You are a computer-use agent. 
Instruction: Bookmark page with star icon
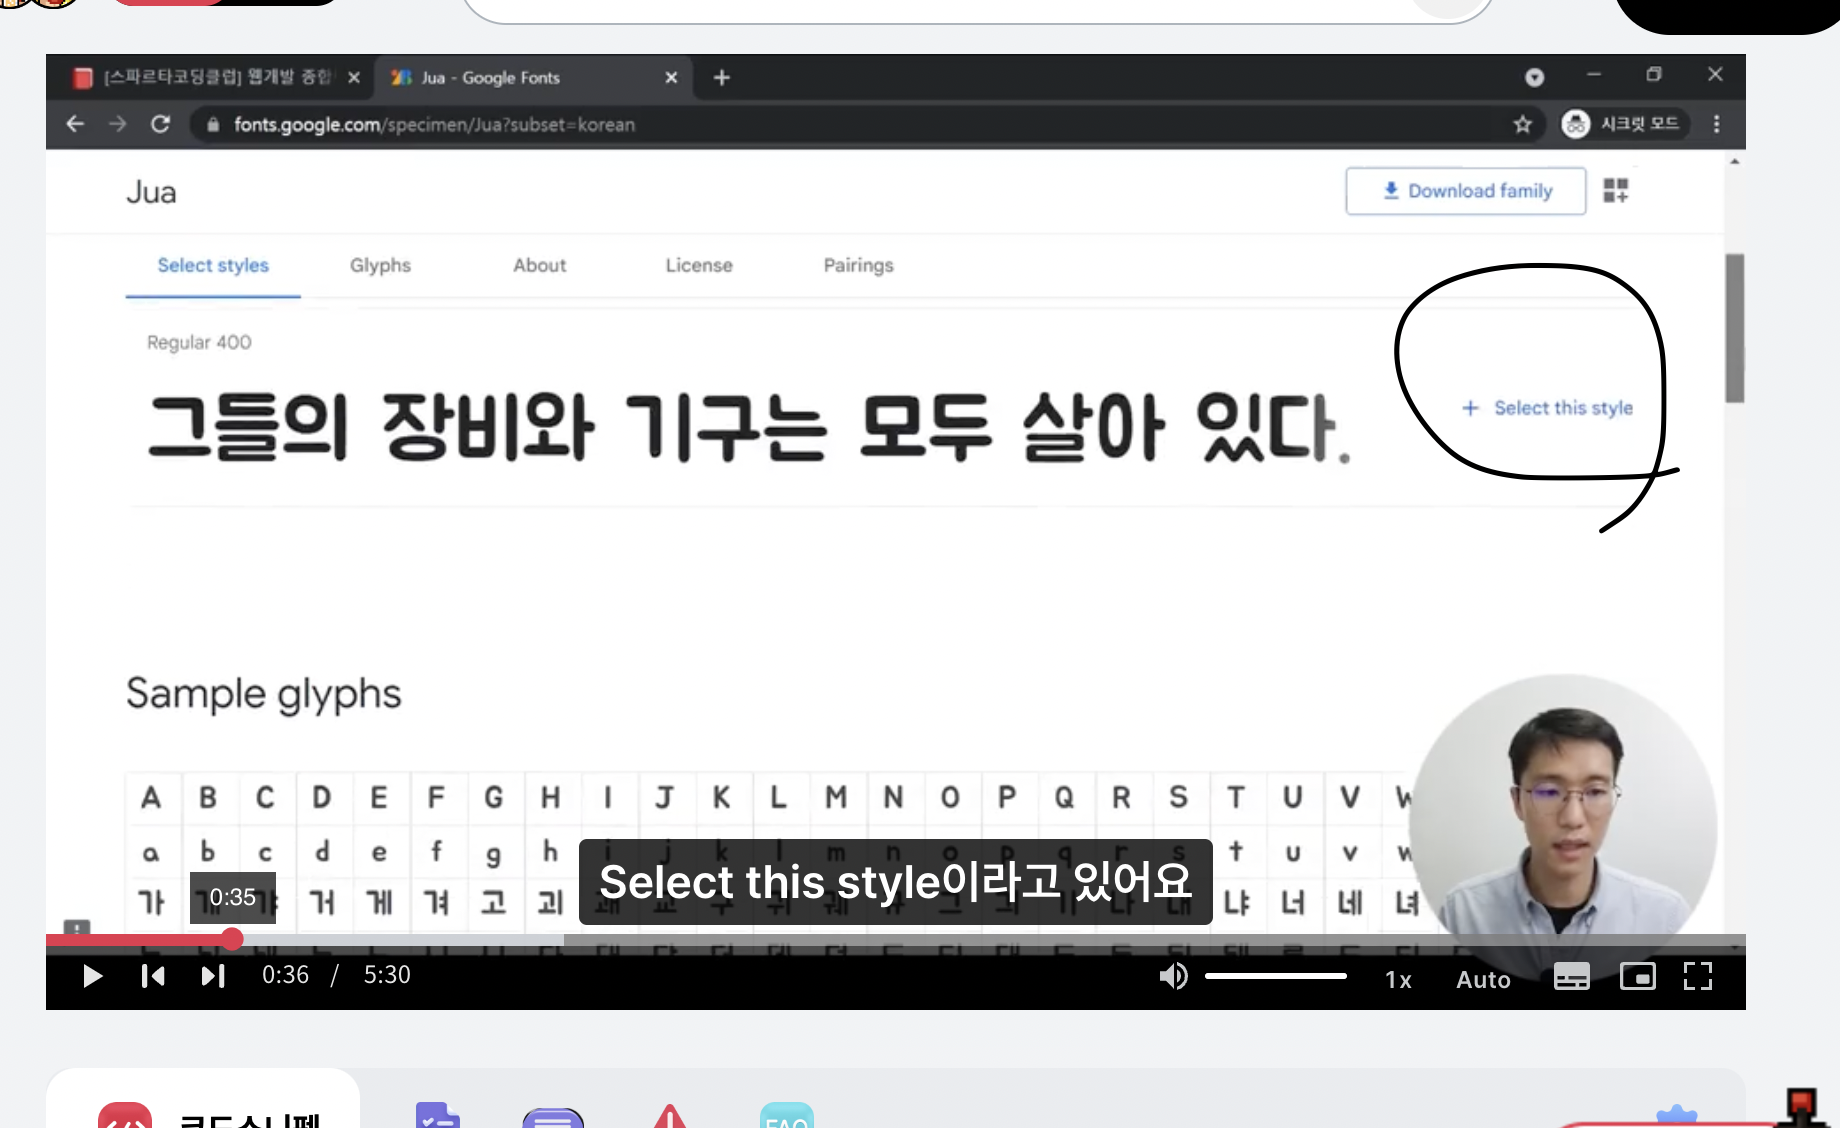pyautogui.click(x=1522, y=124)
